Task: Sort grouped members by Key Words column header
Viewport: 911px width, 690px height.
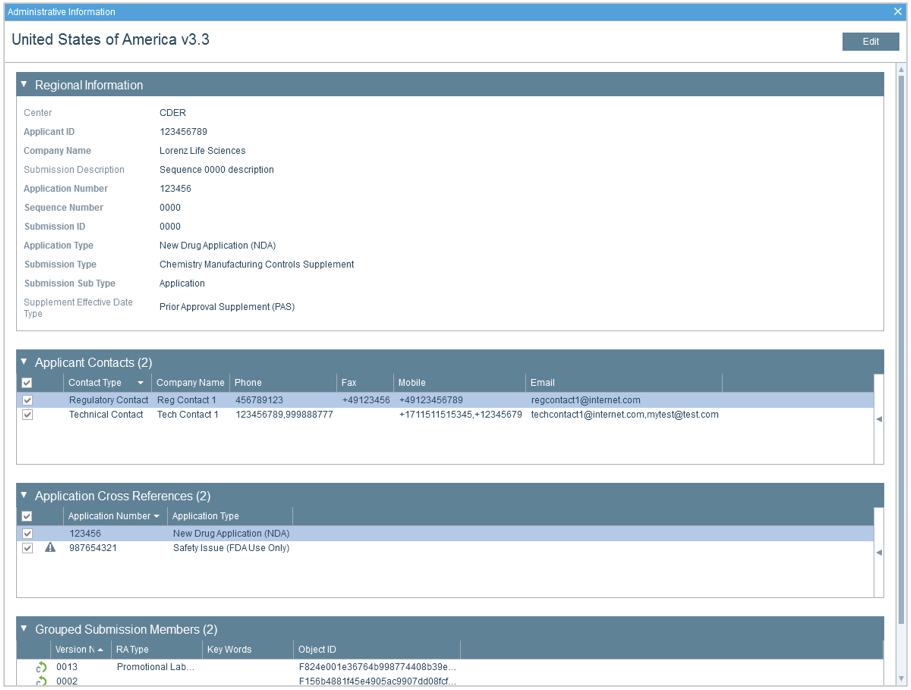Action: pos(248,650)
